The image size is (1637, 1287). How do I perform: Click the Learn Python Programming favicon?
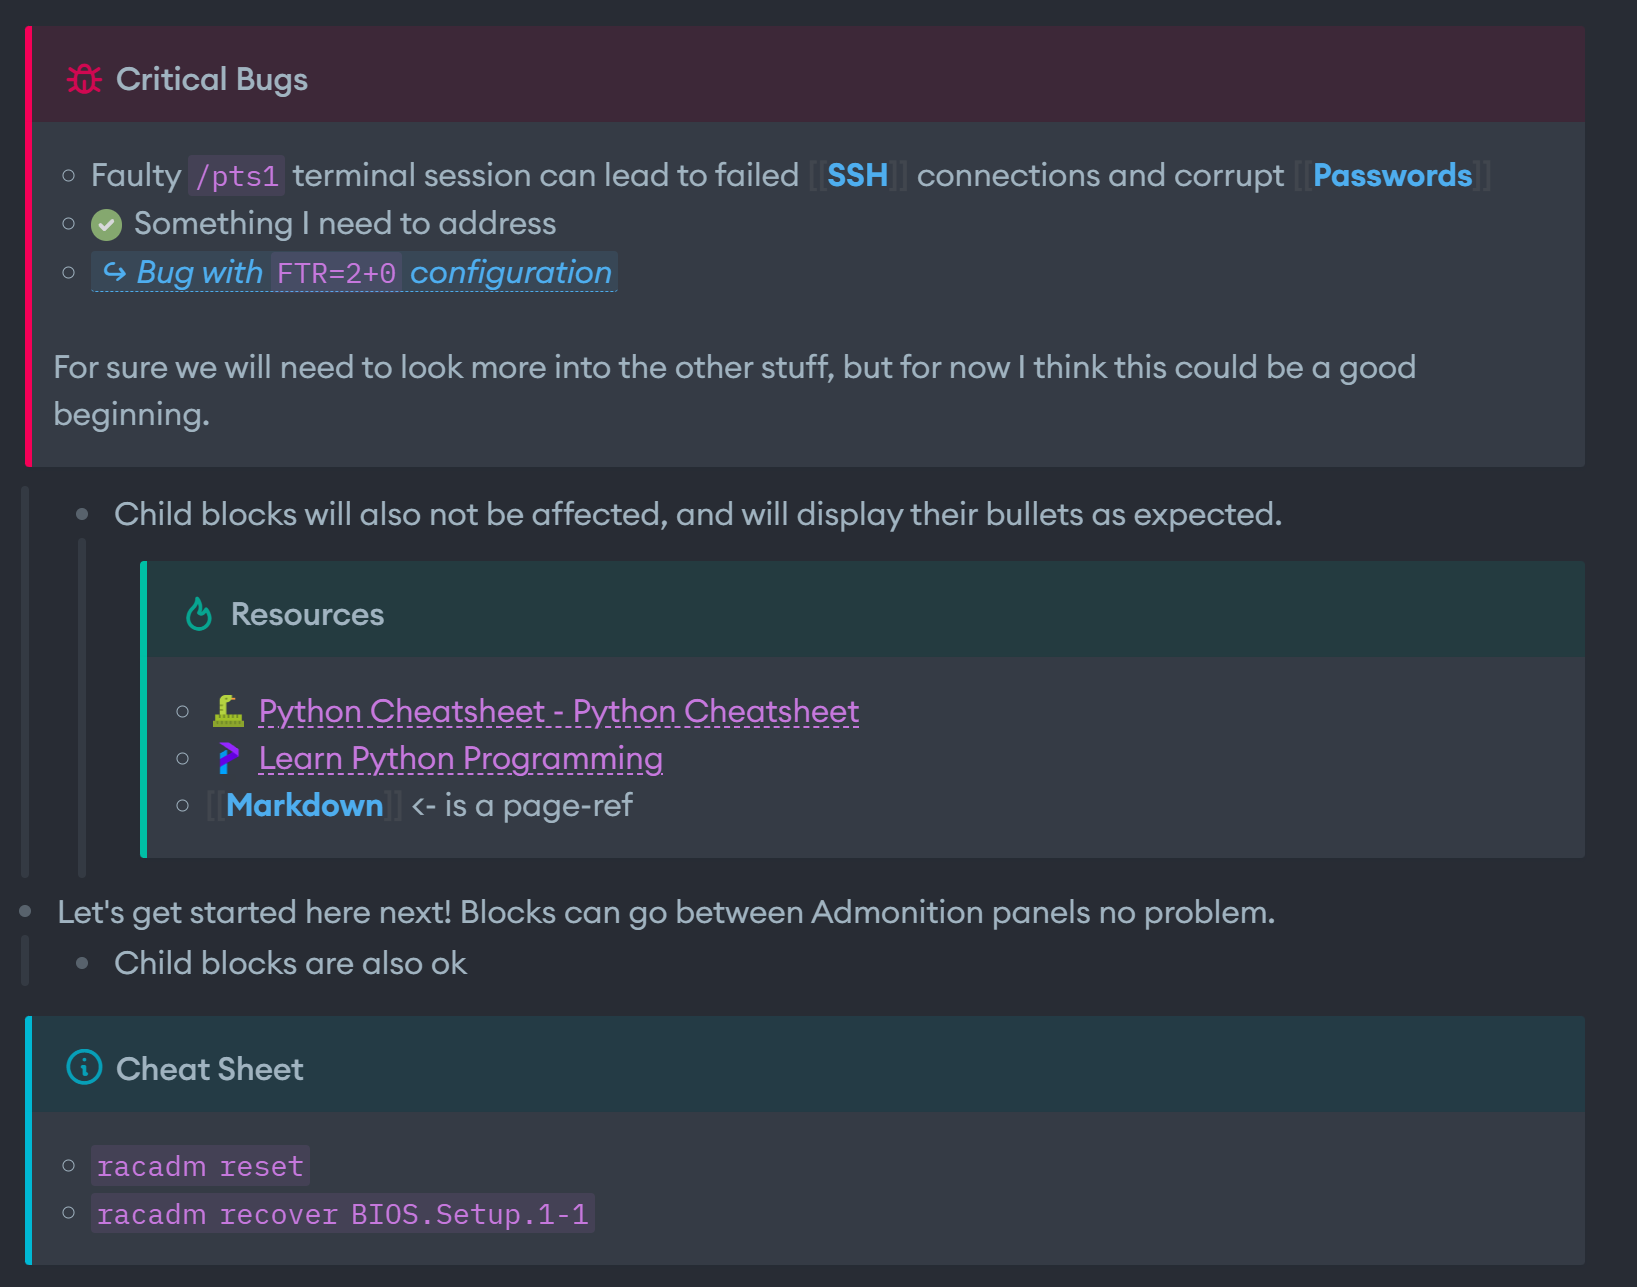(x=228, y=759)
